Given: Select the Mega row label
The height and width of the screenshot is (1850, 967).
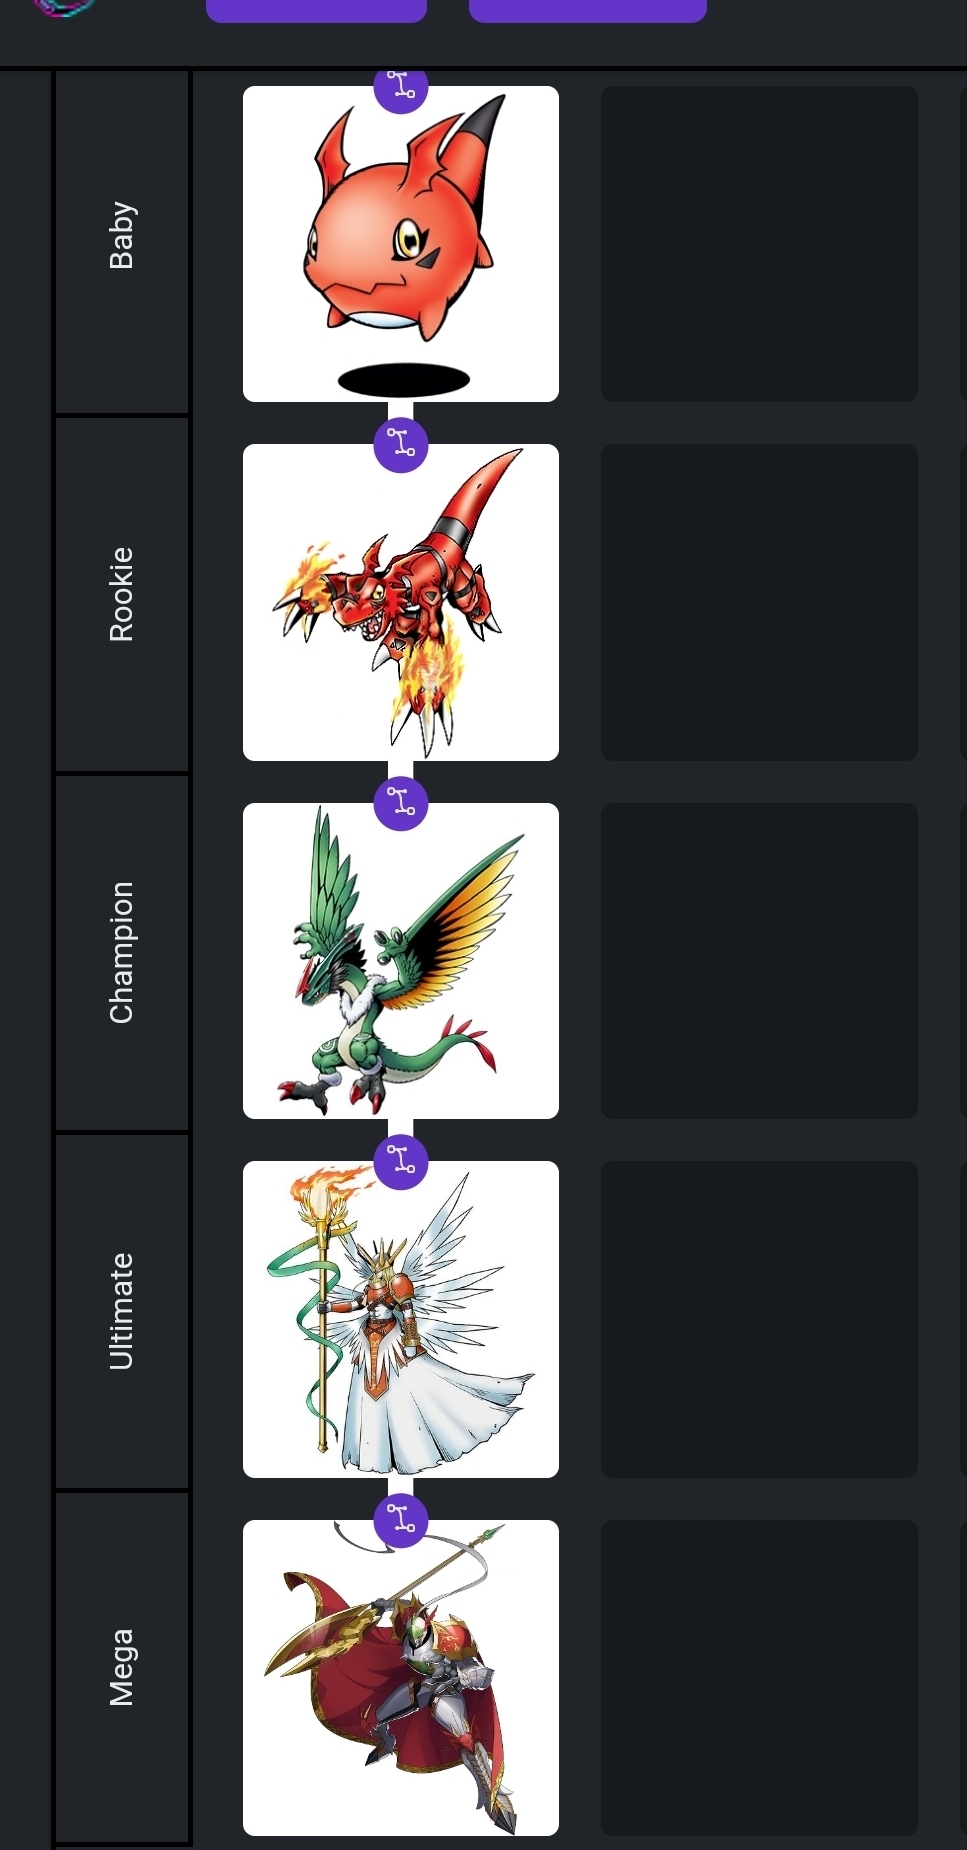Looking at the screenshot, I should click(x=122, y=1667).
